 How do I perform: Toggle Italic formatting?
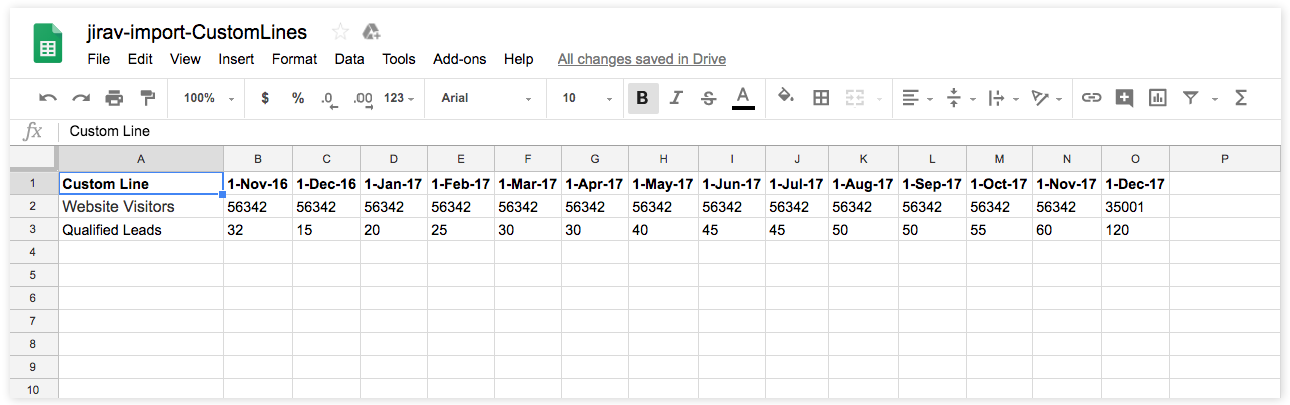[x=676, y=98]
